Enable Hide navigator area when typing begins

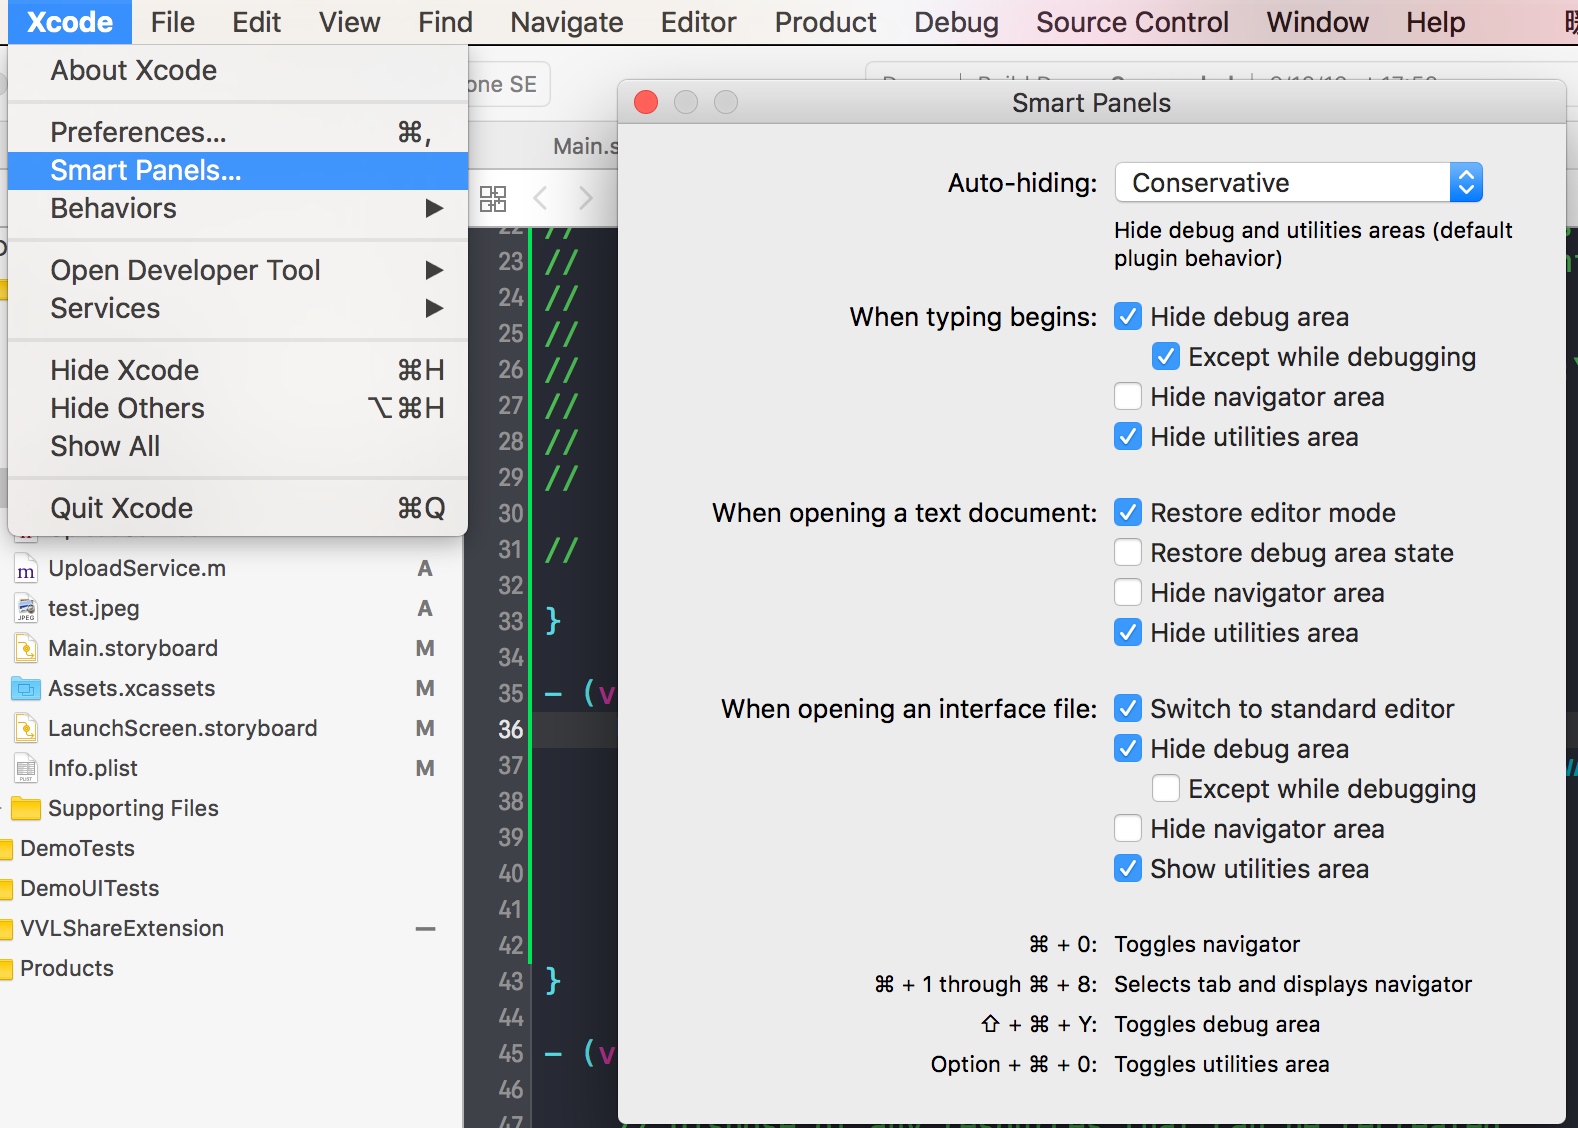pyautogui.click(x=1128, y=397)
